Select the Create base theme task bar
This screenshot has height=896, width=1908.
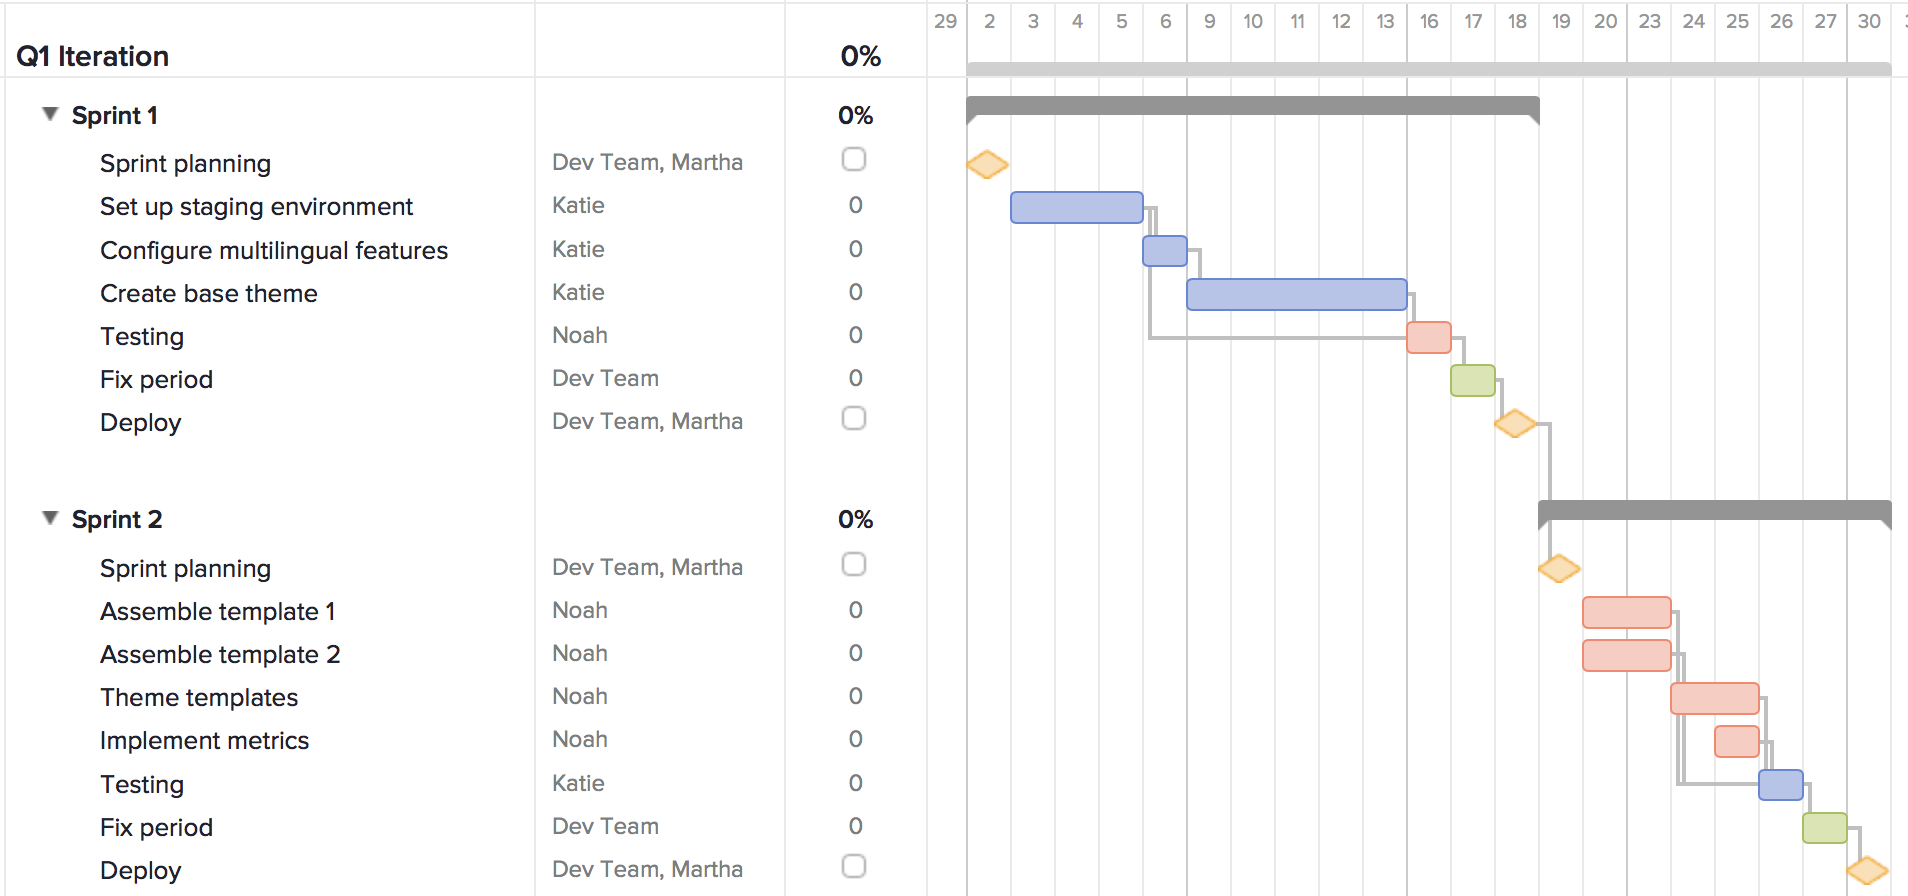1295,294
